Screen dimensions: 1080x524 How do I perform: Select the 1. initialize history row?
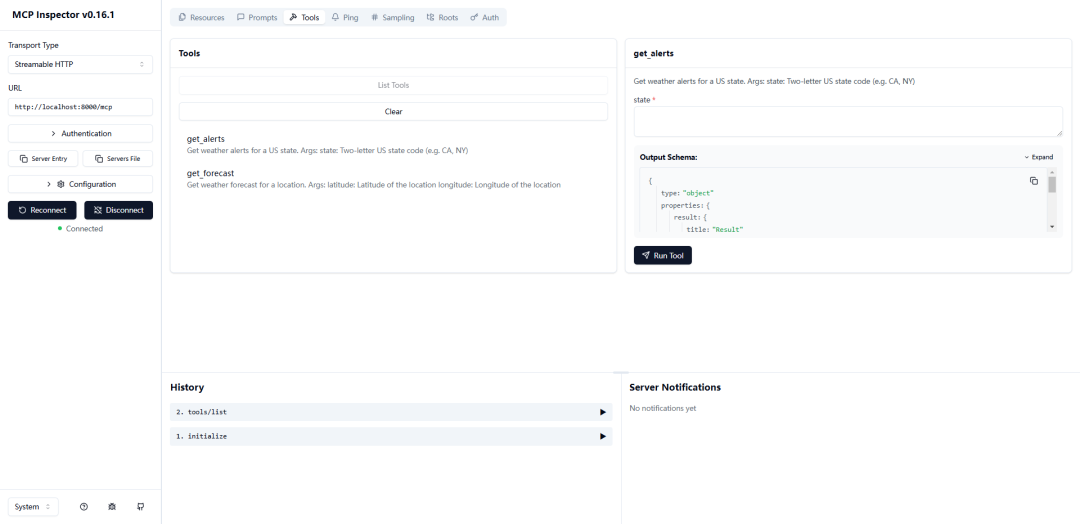[x=391, y=437]
